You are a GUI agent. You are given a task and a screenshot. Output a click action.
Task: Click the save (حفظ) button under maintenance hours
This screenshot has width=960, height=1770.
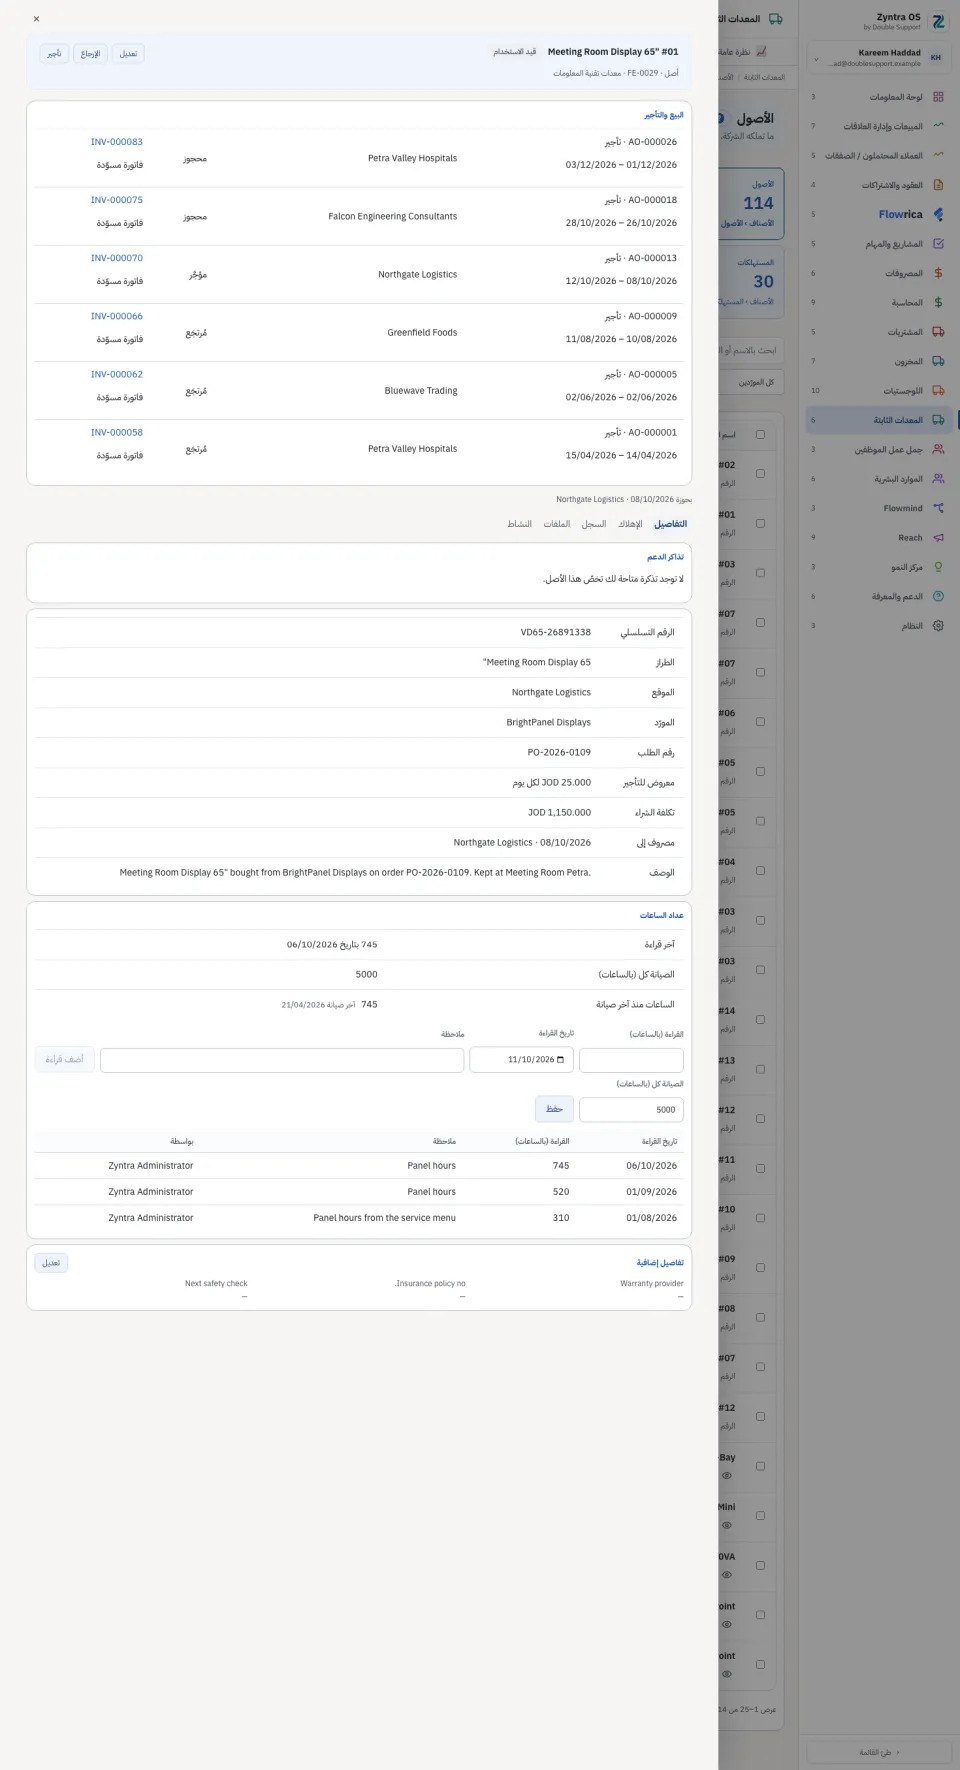coord(554,1109)
